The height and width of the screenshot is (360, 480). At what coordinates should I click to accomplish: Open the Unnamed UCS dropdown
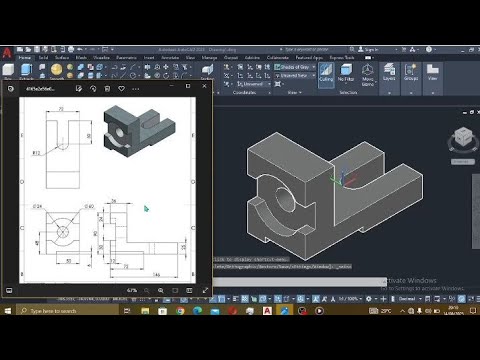(x=254, y=84)
